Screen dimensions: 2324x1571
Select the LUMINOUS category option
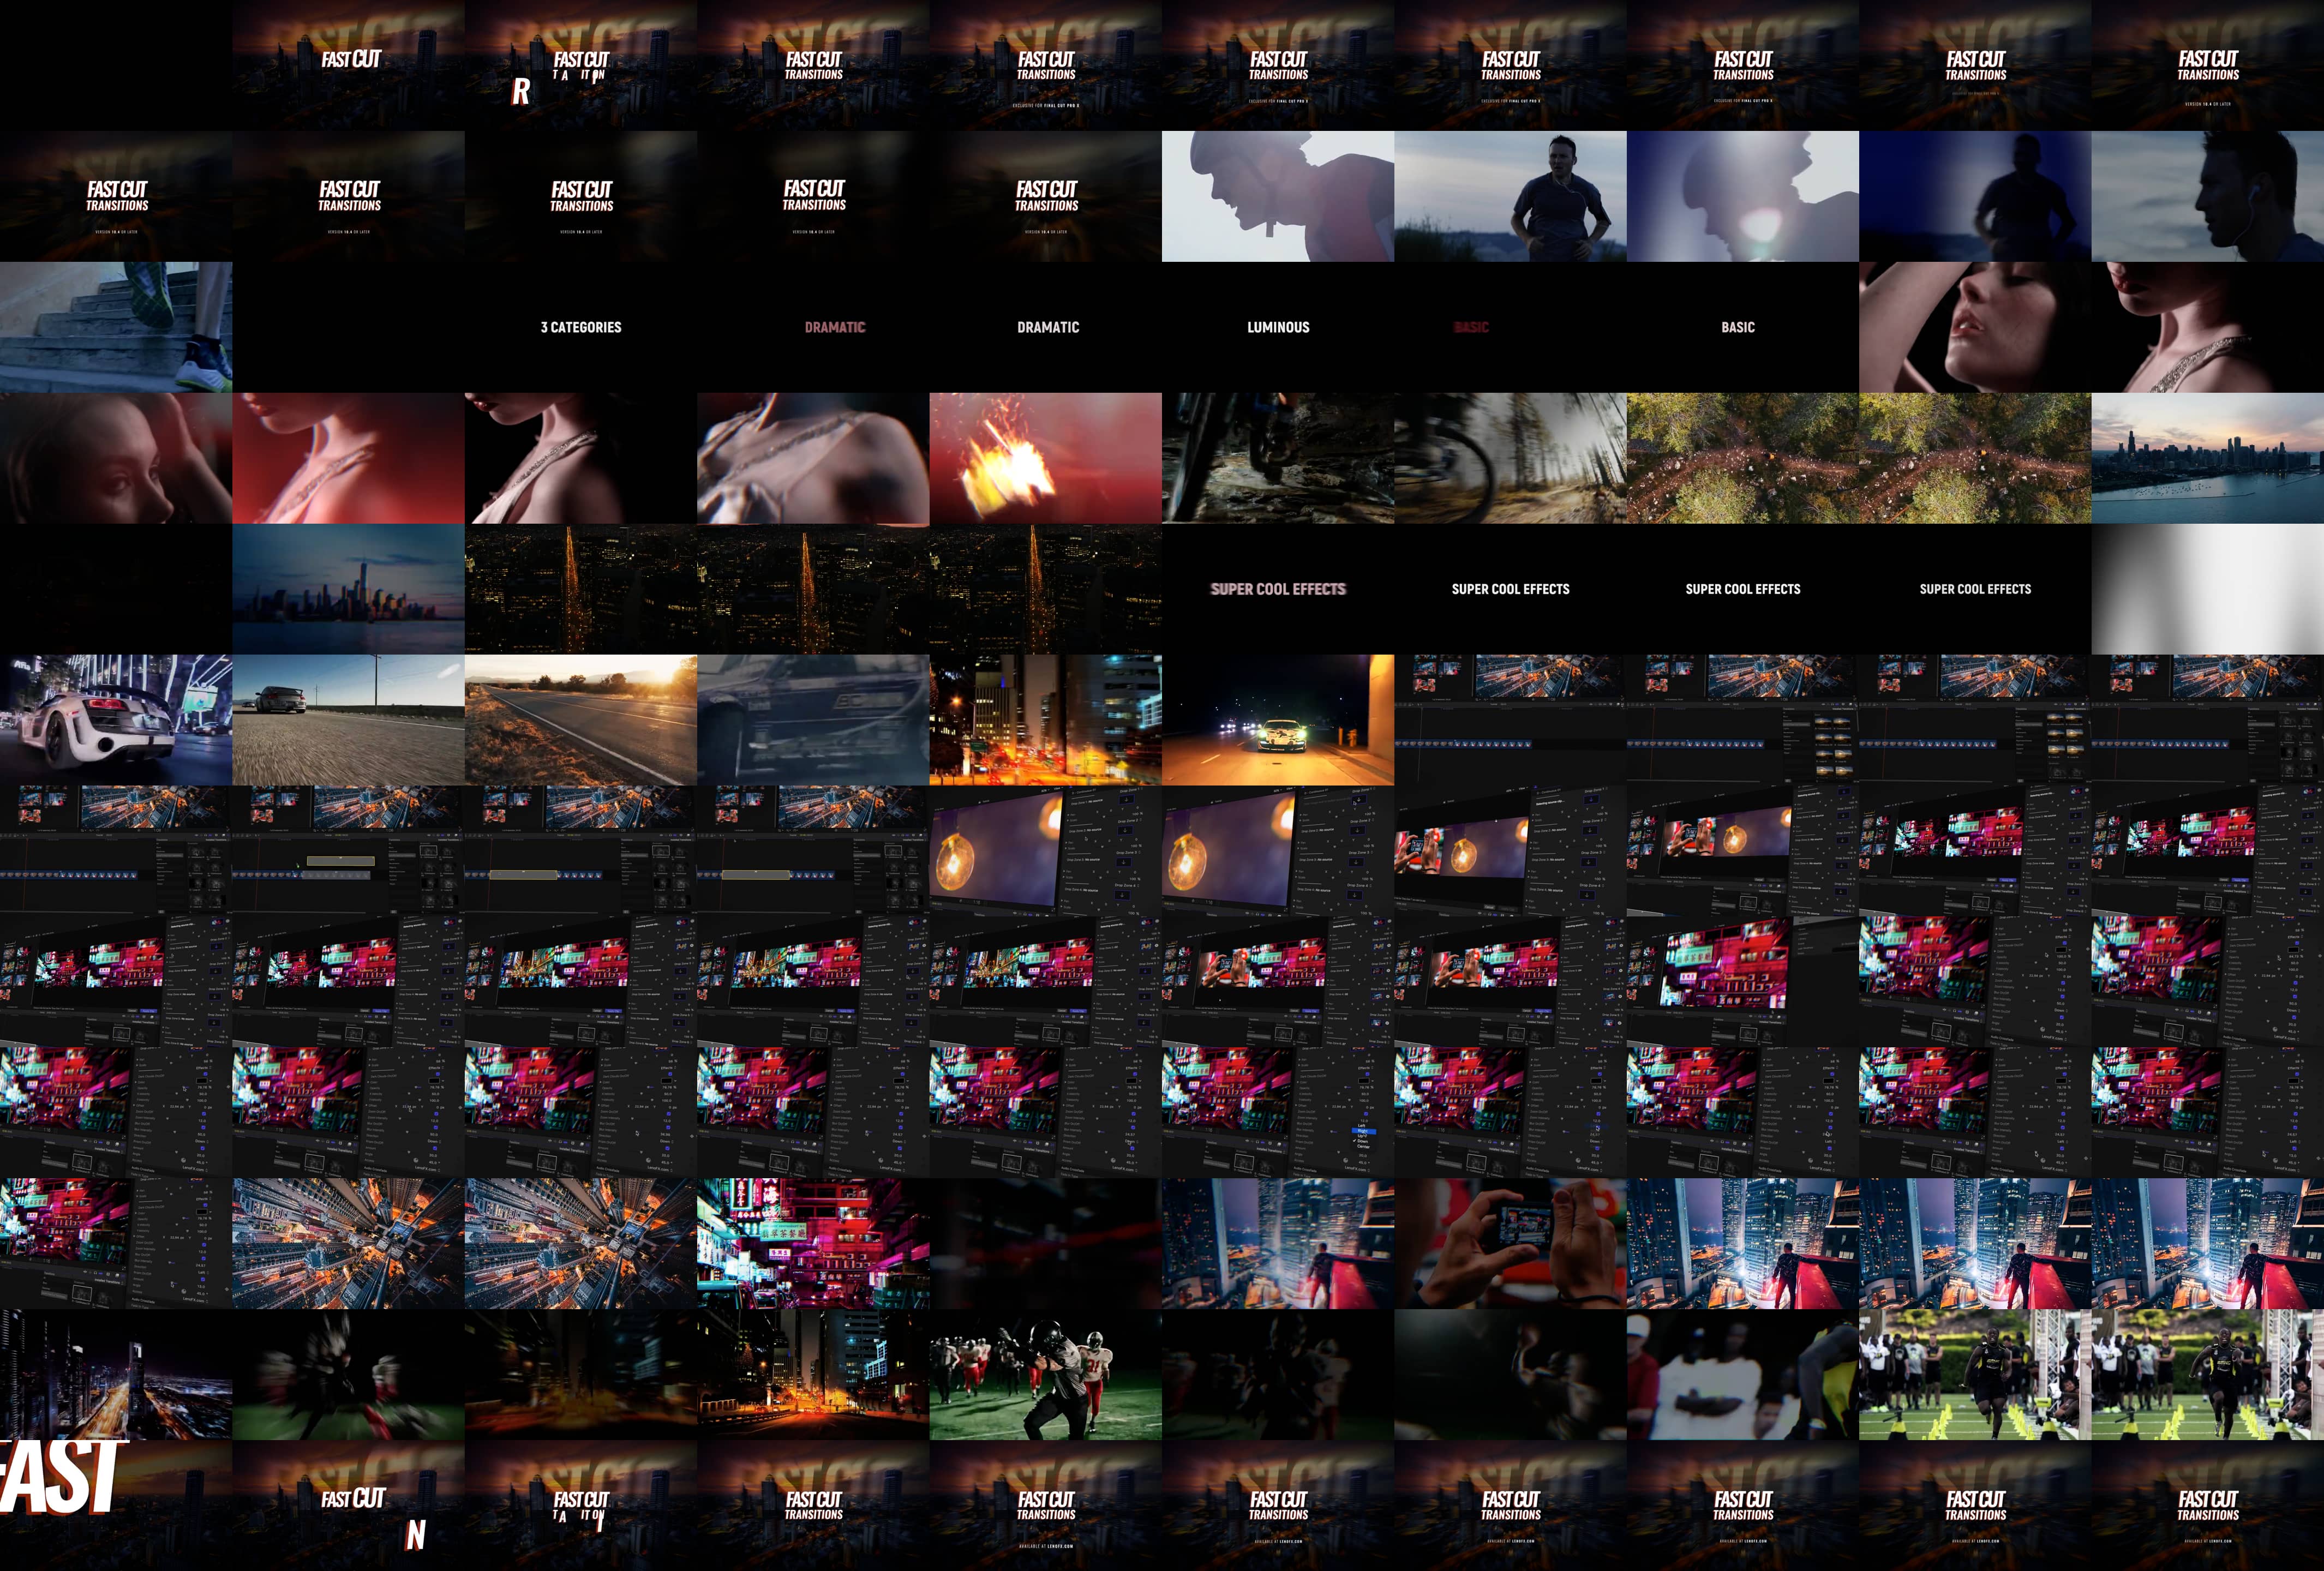[1274, 325]
